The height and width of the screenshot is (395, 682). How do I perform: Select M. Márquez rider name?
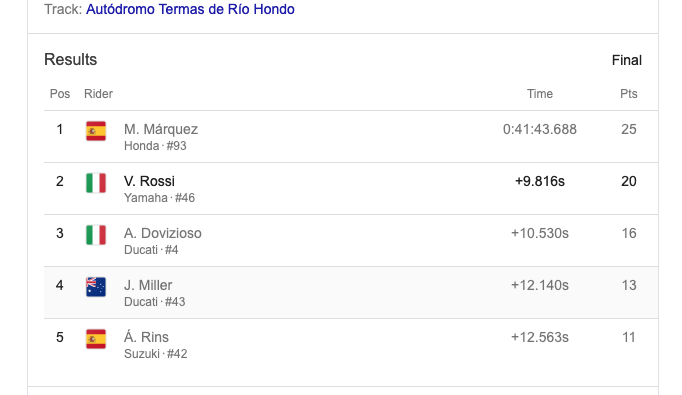click(161, 129)
